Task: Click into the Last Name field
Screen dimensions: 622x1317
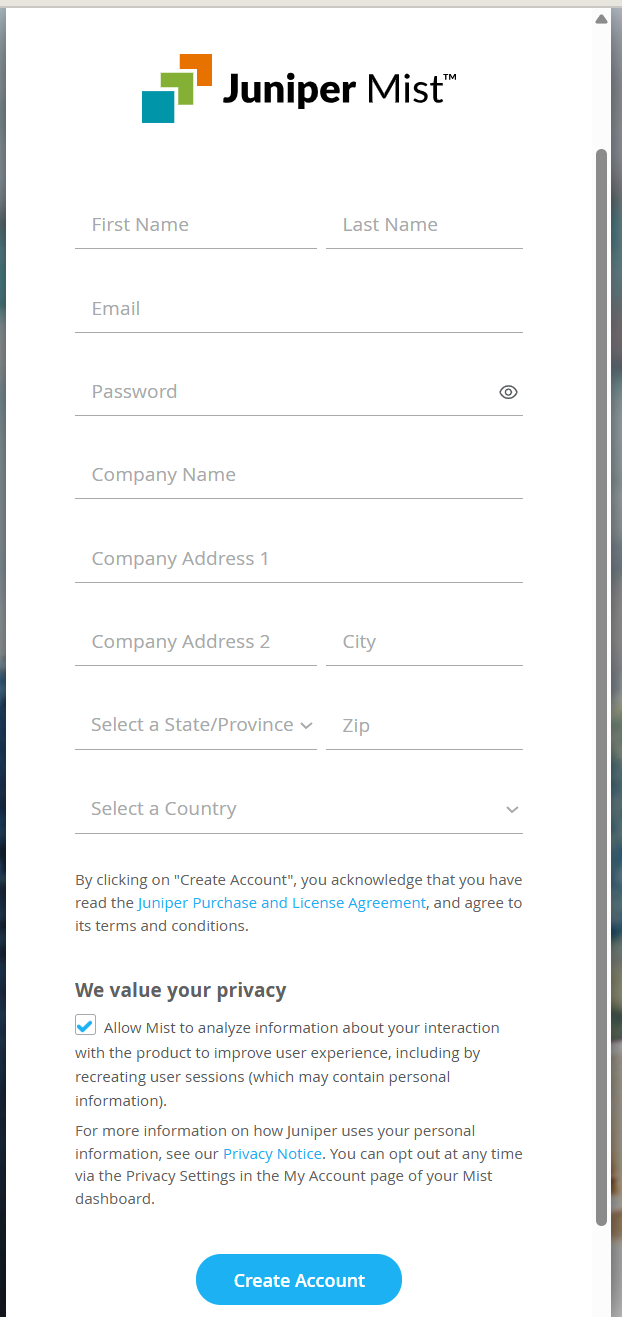Action: [424, 225]
